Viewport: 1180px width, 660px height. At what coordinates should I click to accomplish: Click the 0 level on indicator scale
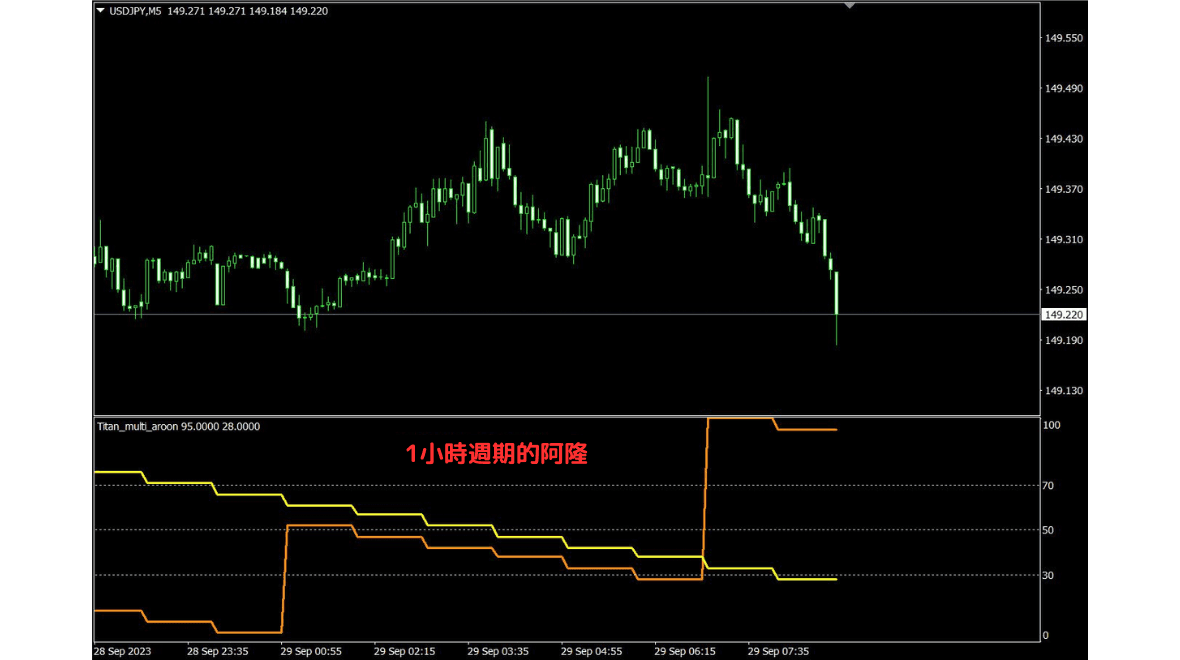1047,635
